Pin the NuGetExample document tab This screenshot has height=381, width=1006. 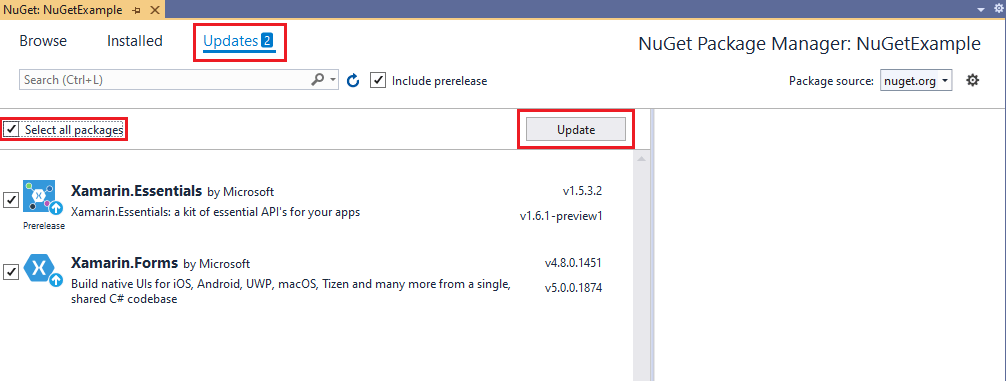point(136,11)
